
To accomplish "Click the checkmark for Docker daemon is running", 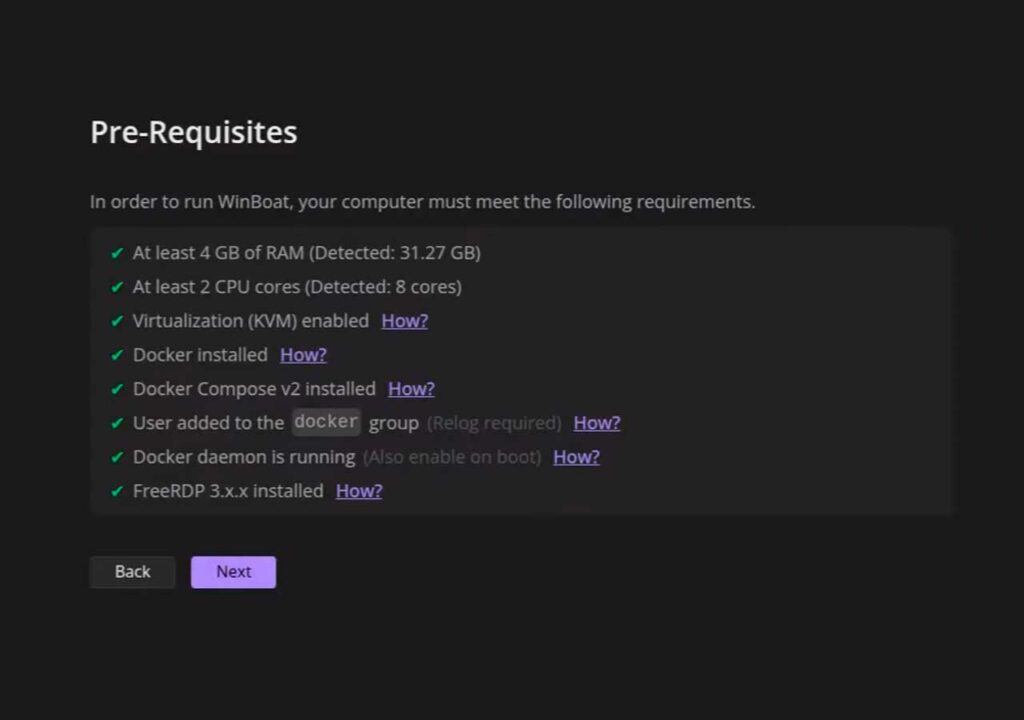I will point(117,457).
